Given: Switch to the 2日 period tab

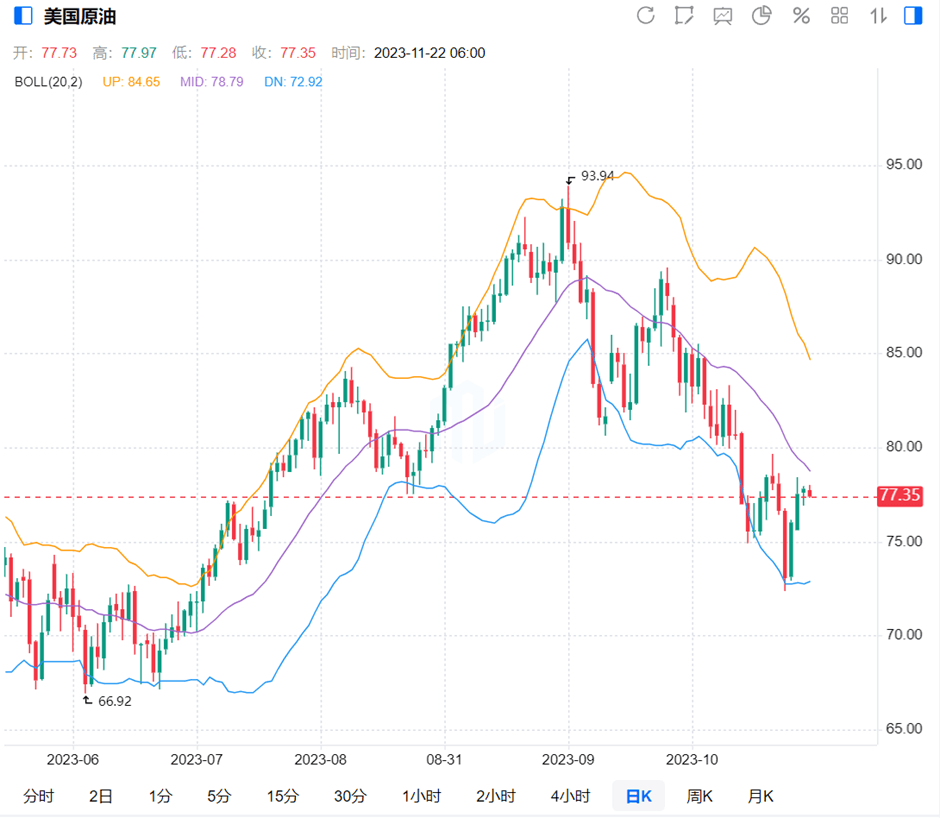Looking at the screenshot, I should click(x=100, y=796).
